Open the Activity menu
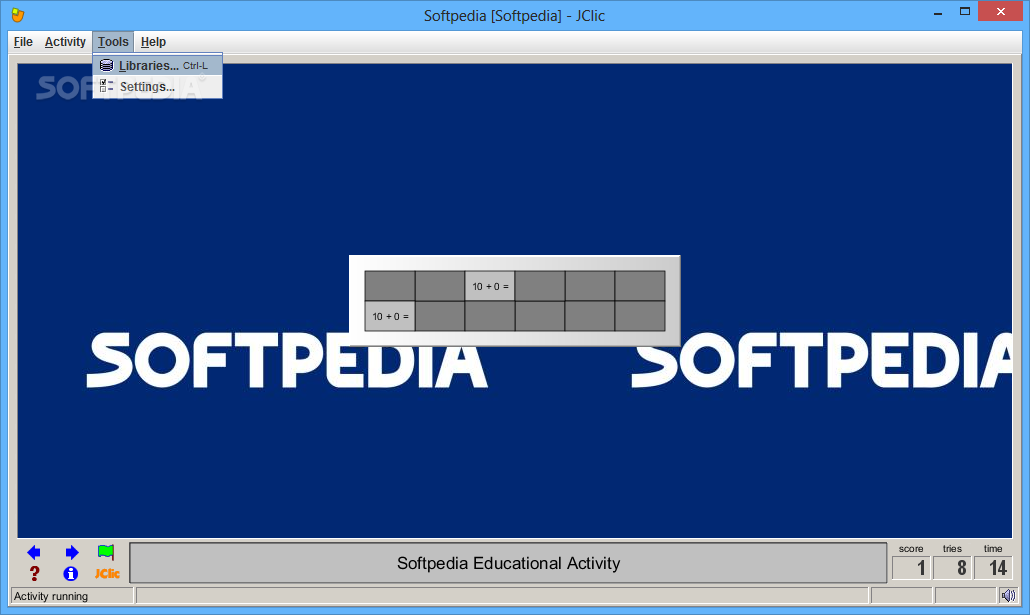1030x615 pixels. [65, 42]
